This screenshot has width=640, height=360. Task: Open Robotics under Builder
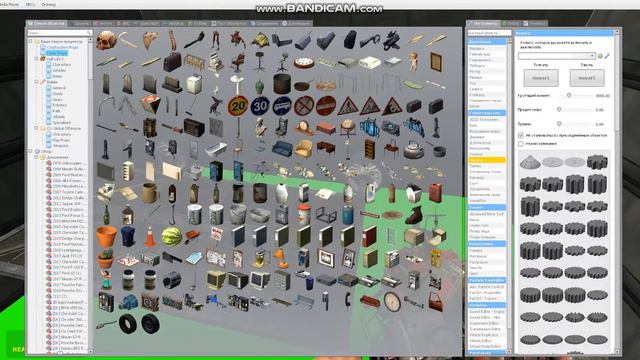(60, 105)
